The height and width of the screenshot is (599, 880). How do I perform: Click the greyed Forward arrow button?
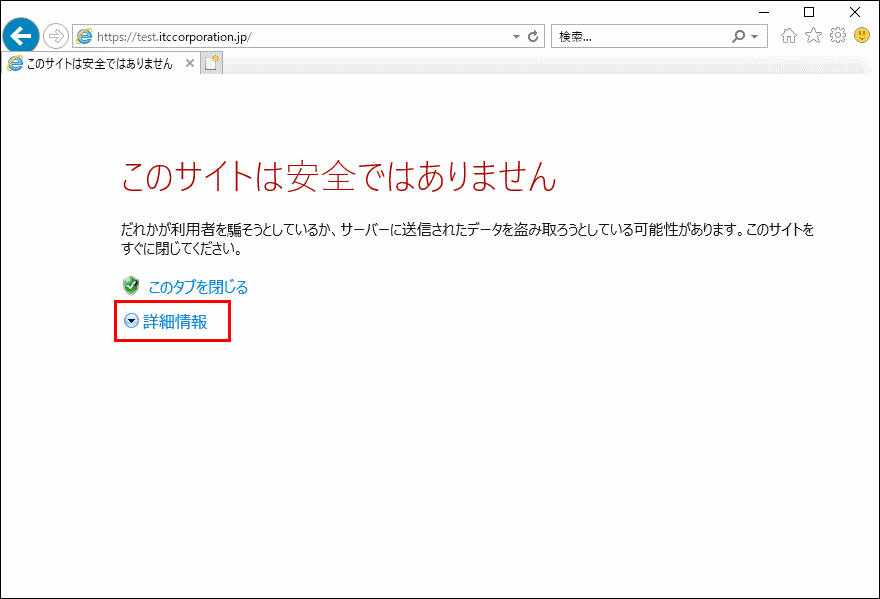[56, 36]
